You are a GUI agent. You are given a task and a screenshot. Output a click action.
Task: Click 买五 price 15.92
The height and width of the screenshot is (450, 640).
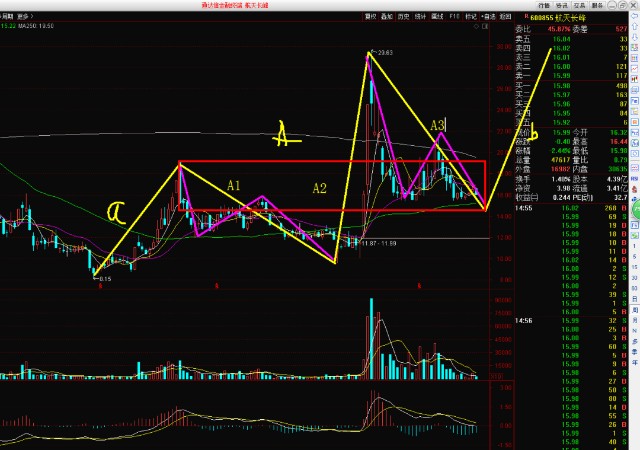pos(561,122)
